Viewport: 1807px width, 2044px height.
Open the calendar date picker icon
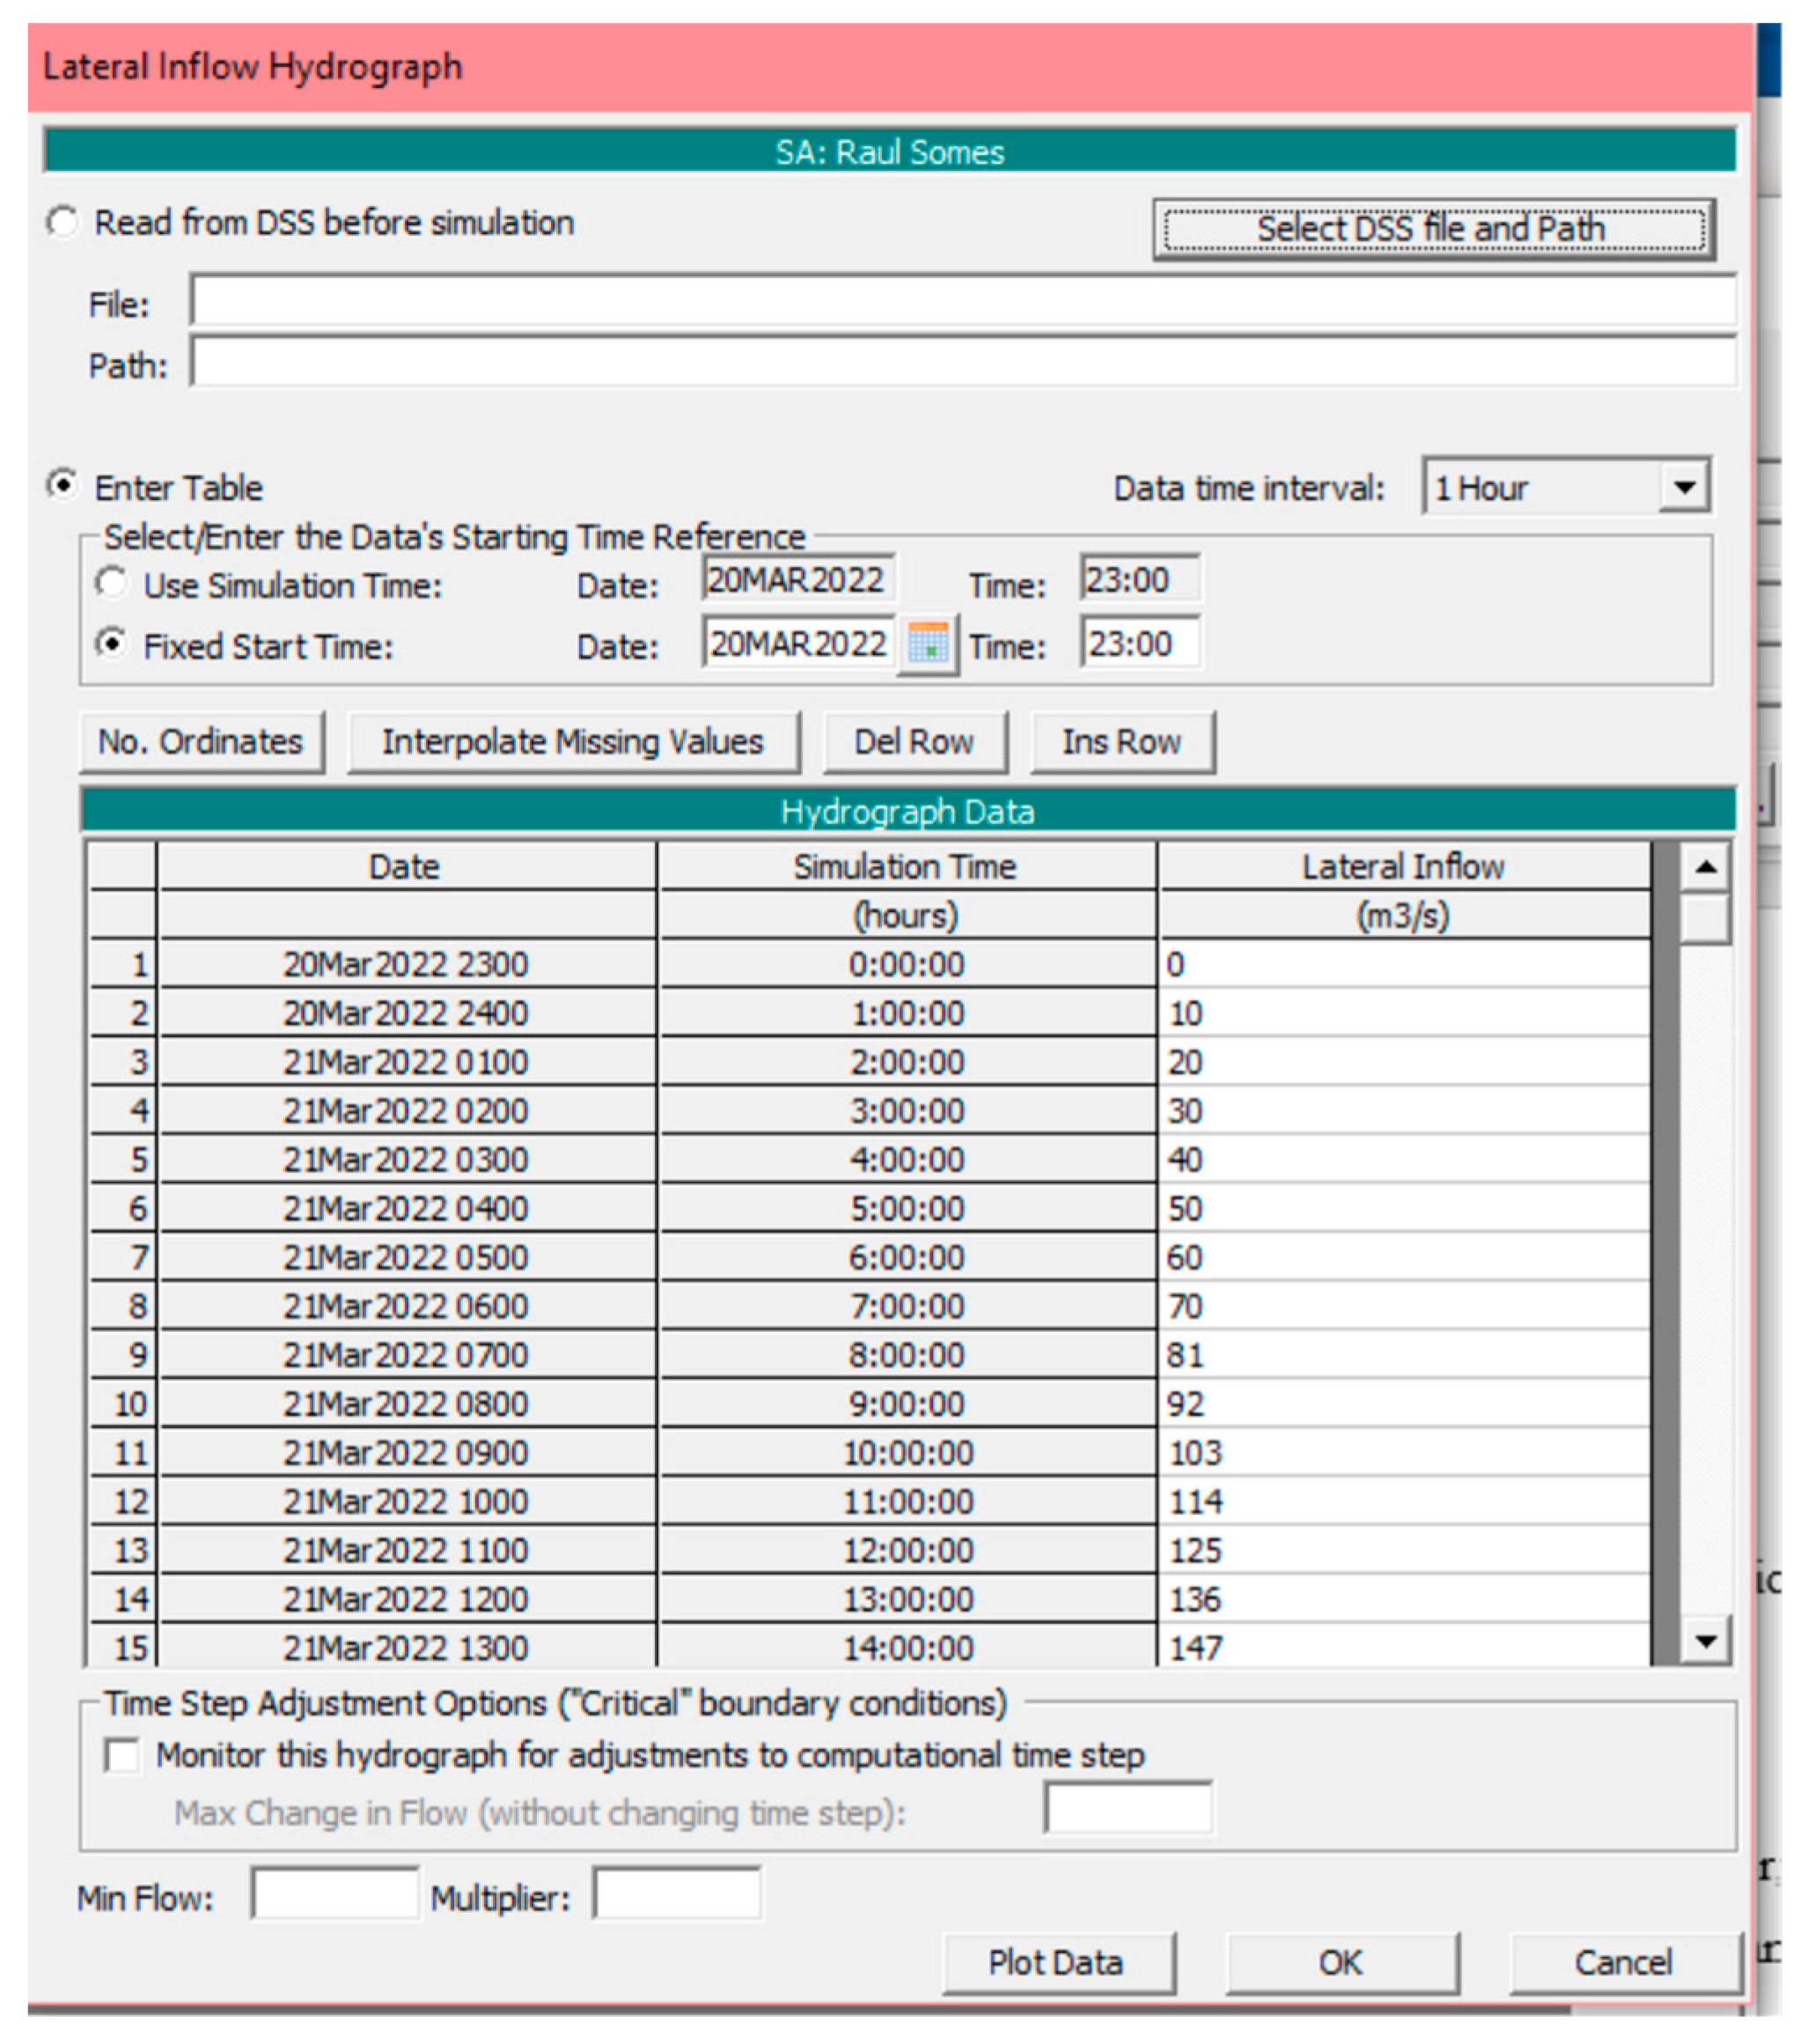coord(927,645)
